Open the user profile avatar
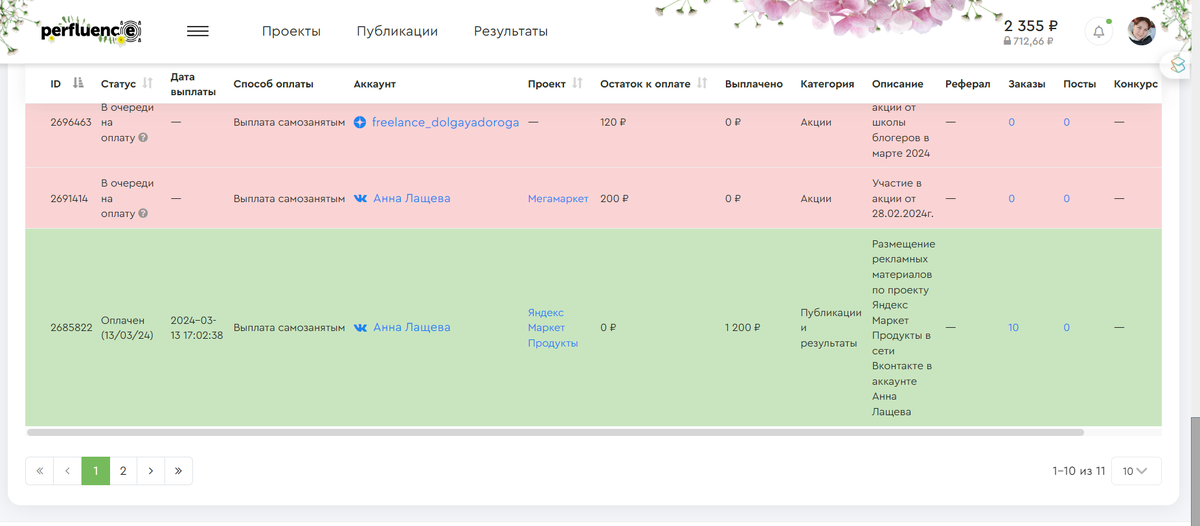1200x526 pixels. tap(1142, 31)
